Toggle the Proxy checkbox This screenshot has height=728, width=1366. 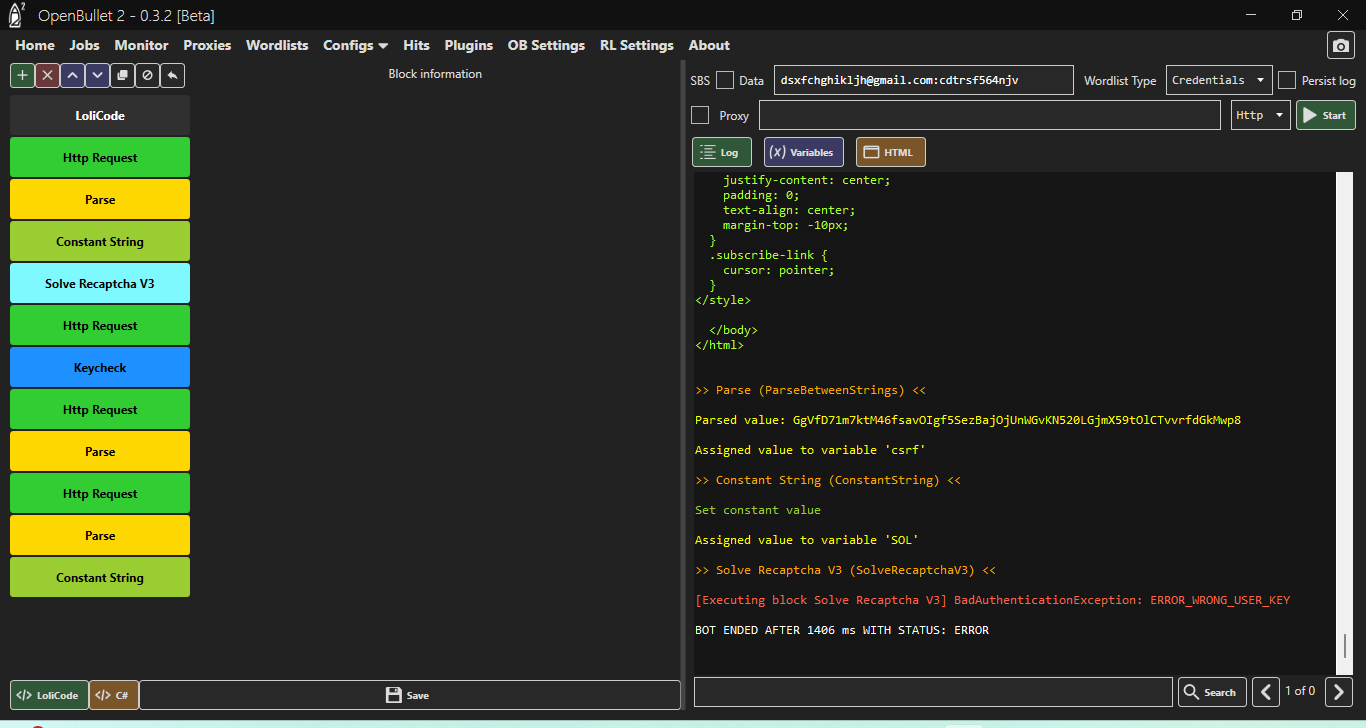[700, 115]
